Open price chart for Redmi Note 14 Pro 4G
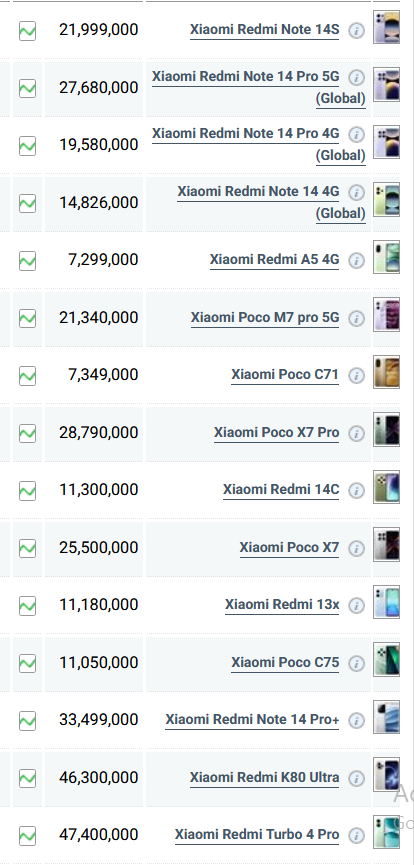The width and height of the screenshot is (414, 865). click(x=28, y=146)
